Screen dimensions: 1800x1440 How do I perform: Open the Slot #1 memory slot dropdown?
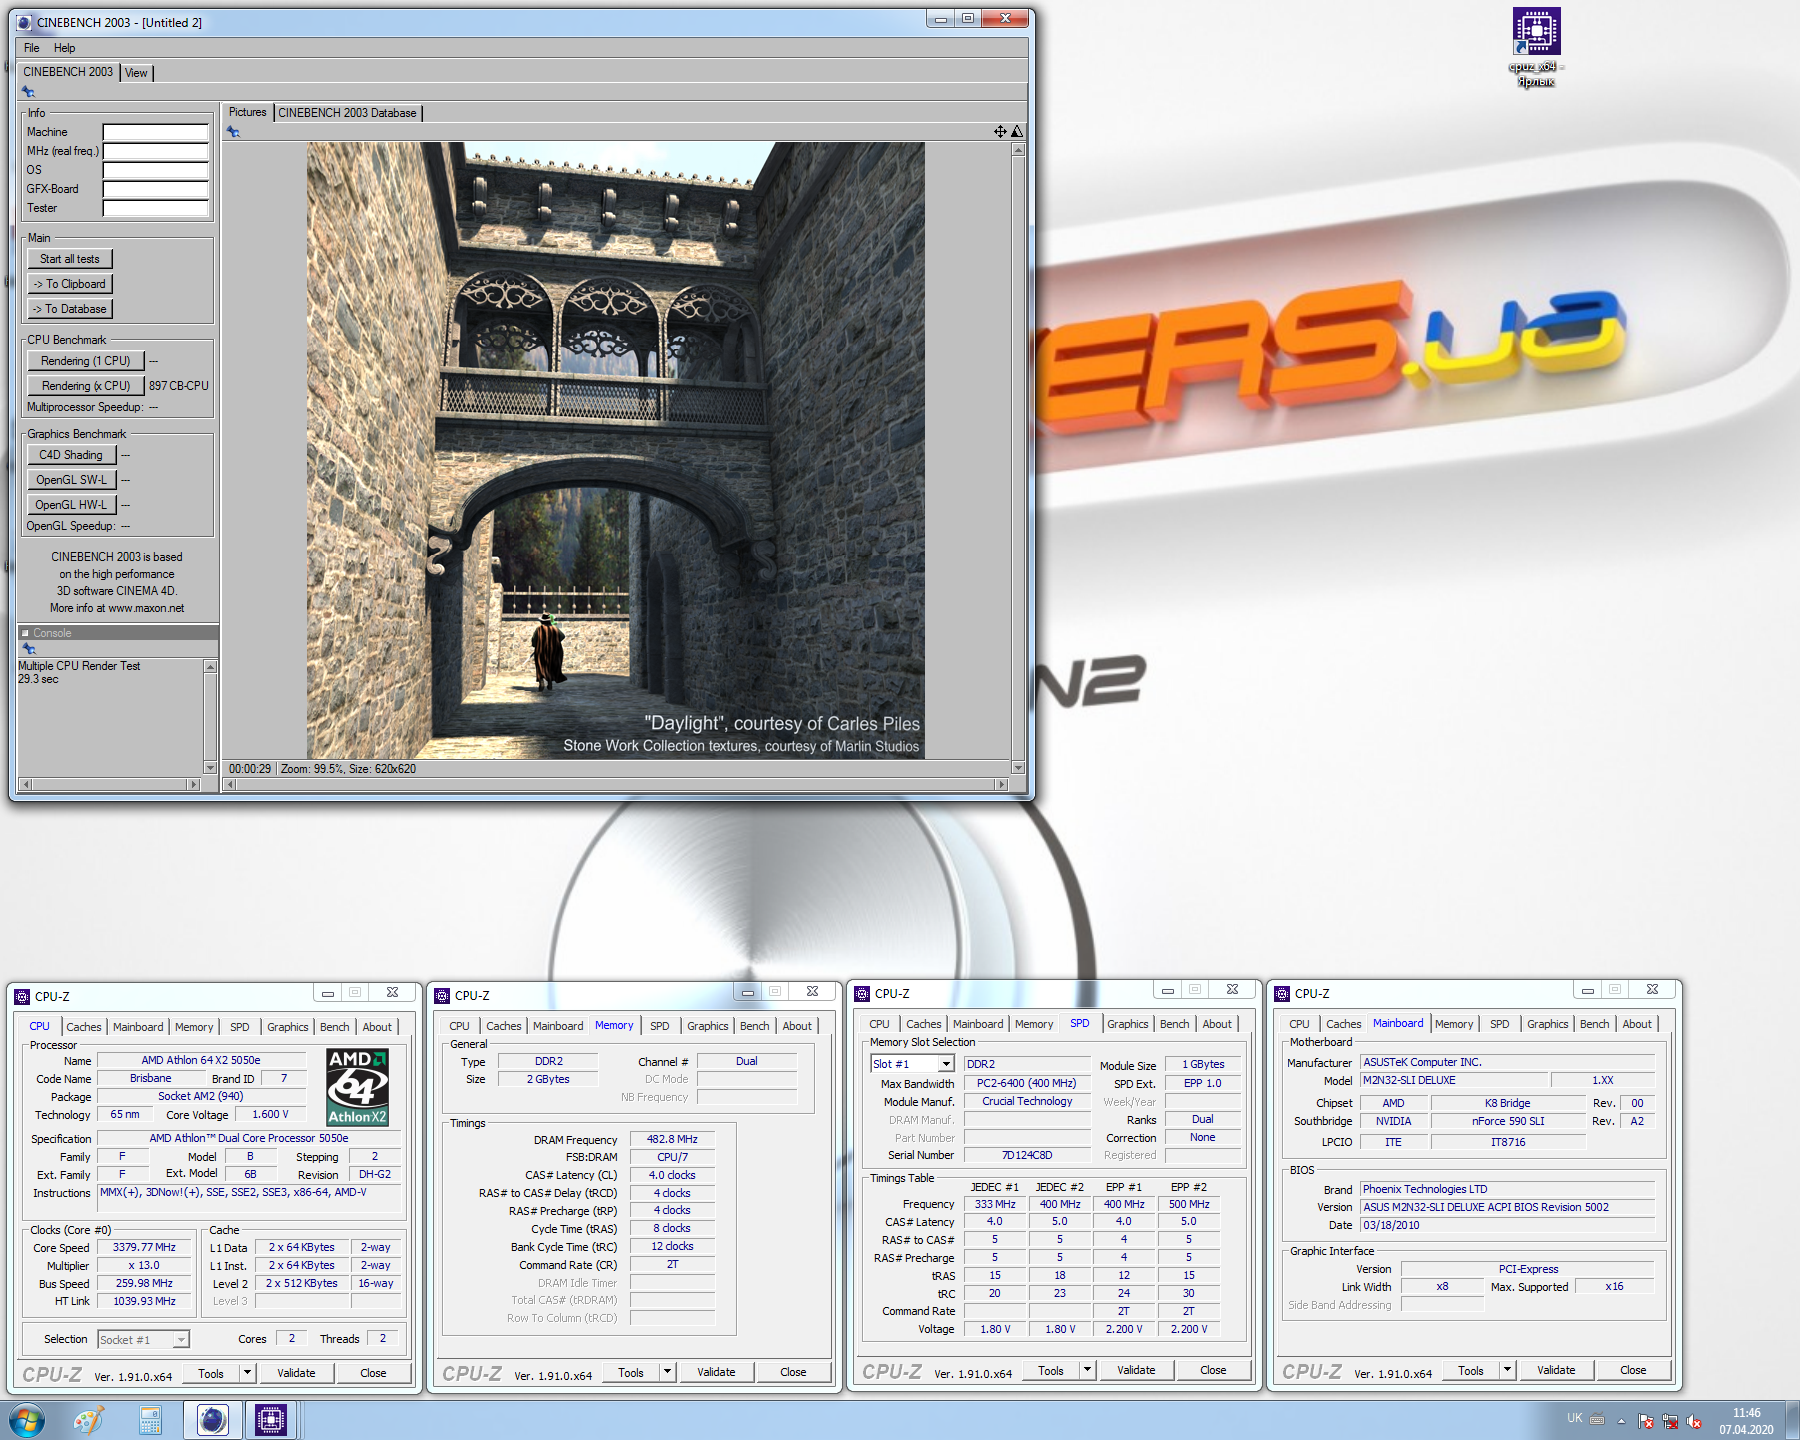tap(946, 1064)
